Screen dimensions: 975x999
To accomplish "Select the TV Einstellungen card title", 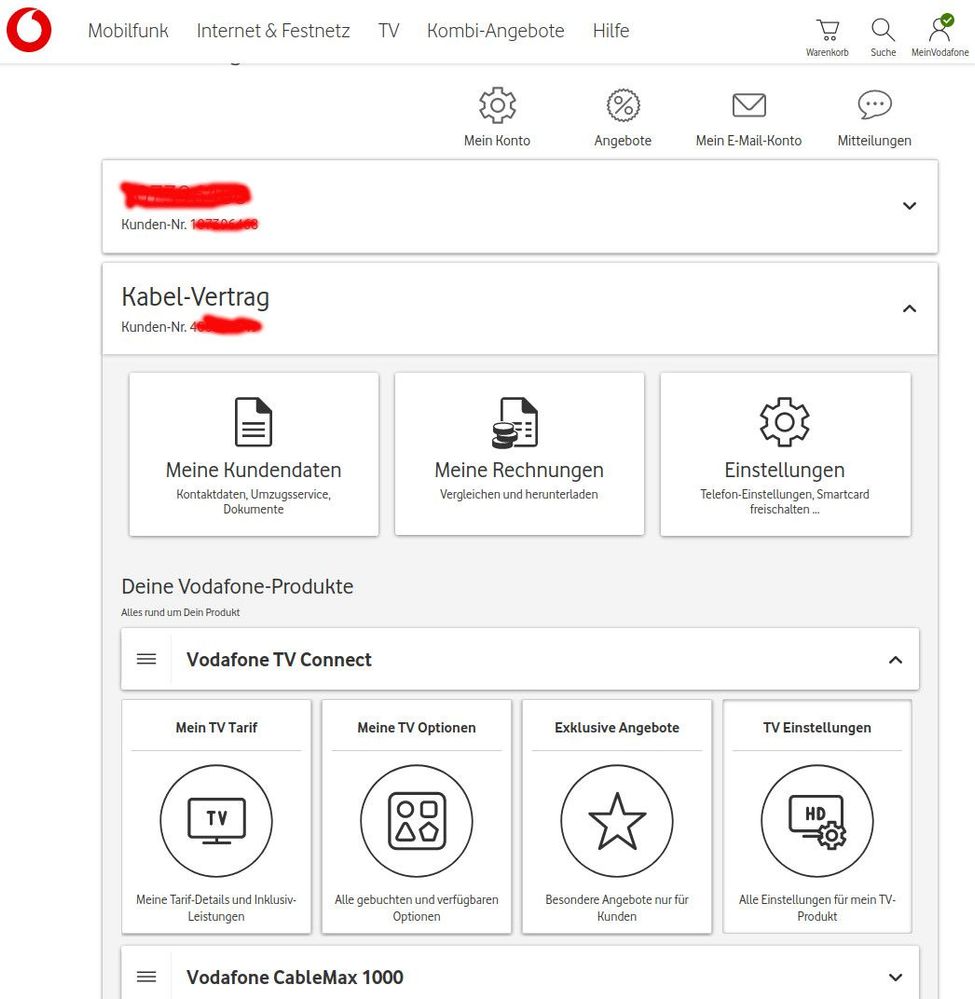I will pyautogui.click(x=817, y=728).
